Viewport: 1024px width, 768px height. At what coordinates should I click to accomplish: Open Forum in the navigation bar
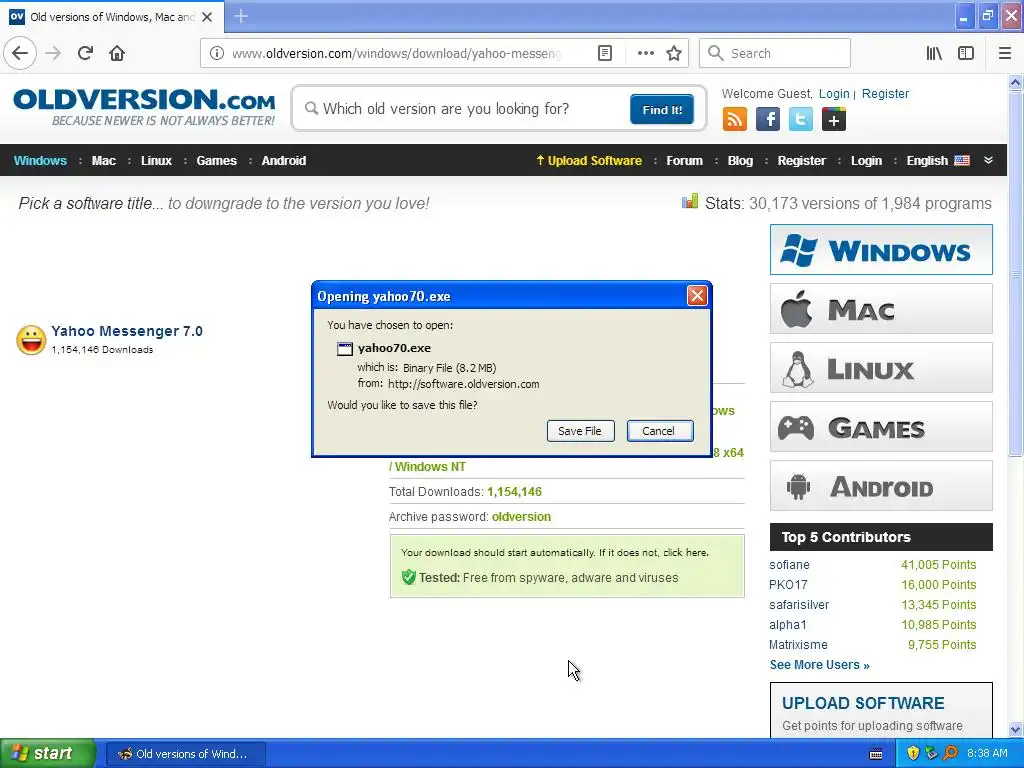(684, 161)
